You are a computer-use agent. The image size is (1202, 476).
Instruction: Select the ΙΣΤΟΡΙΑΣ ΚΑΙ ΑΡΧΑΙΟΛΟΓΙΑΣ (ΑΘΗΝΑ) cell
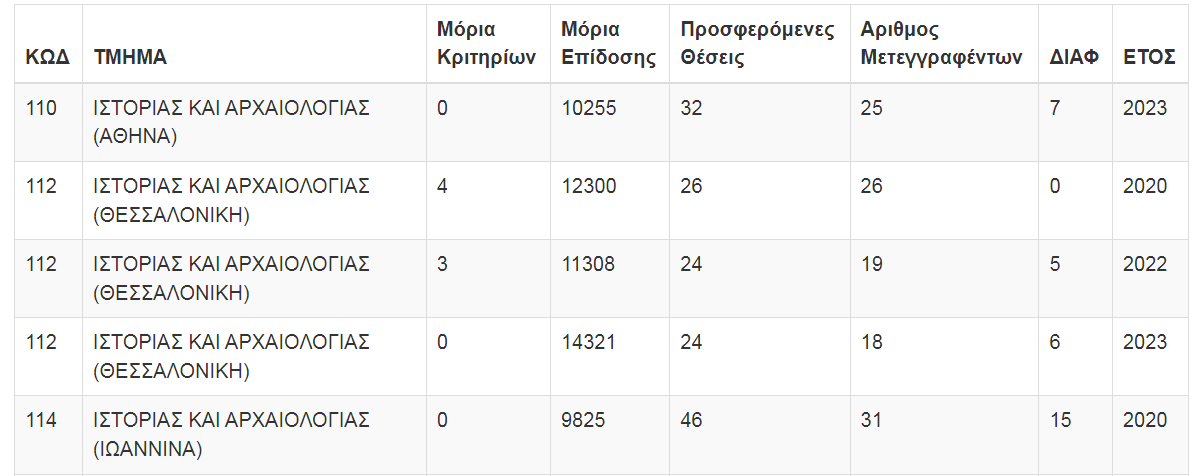(231, 122)
